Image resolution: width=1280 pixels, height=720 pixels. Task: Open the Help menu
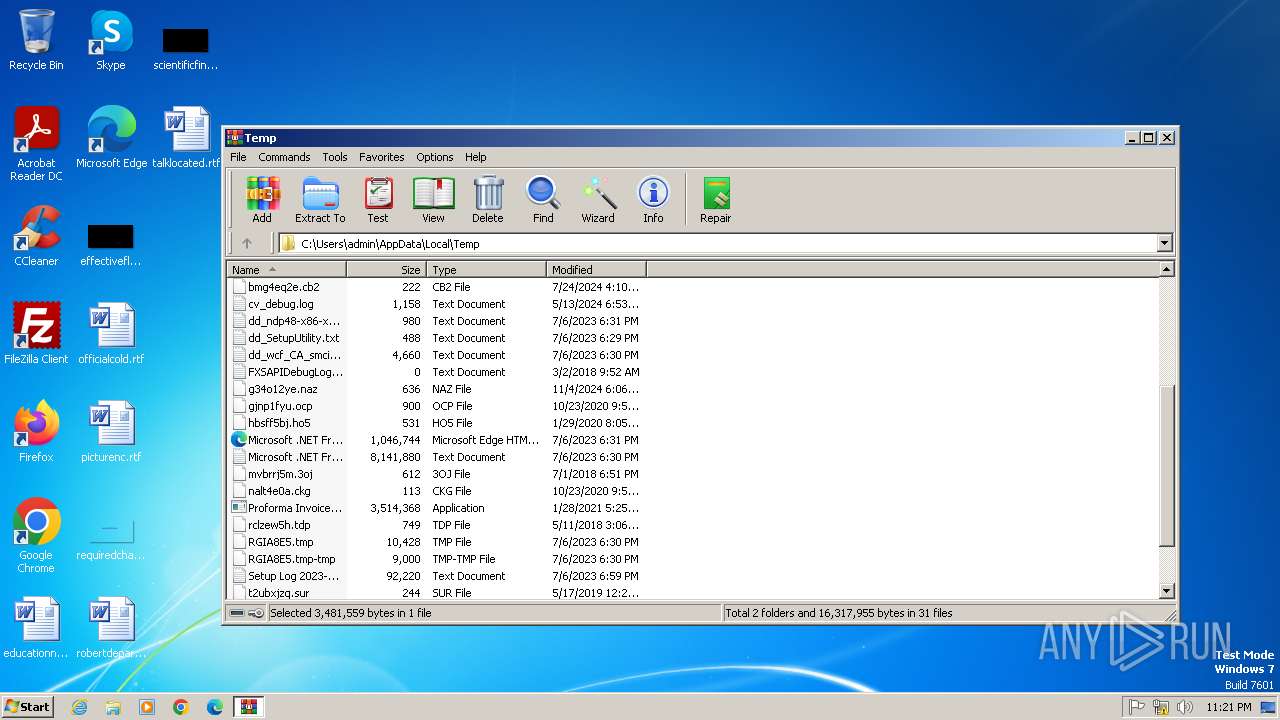click(476, 157)
